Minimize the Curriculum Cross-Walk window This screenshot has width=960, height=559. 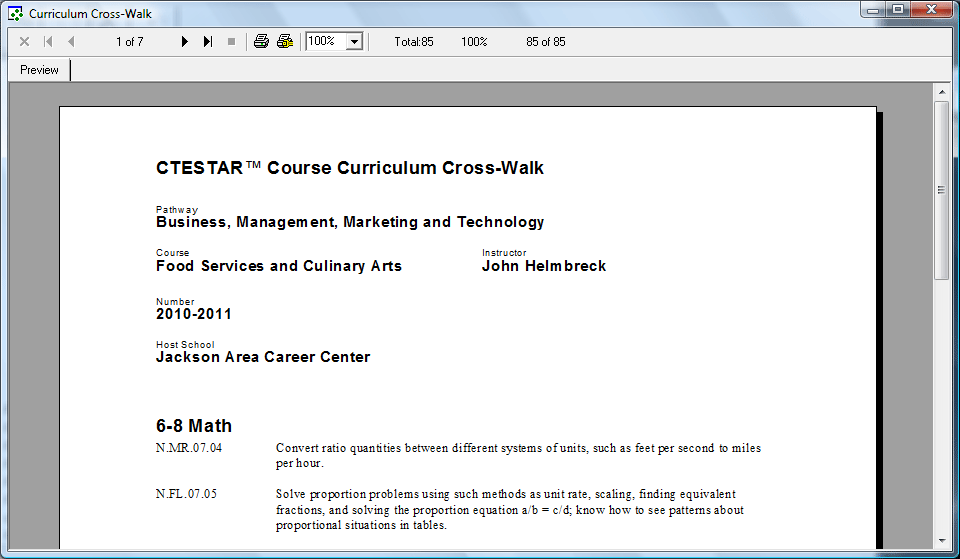click(874, 10)
